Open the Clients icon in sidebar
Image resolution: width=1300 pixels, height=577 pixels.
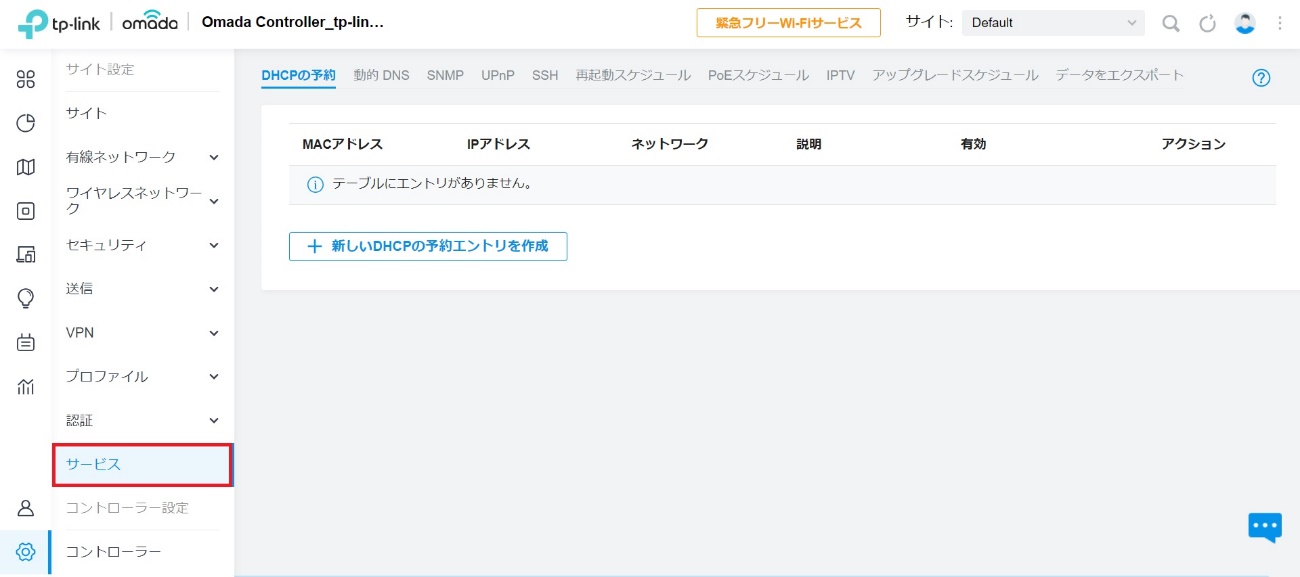click(26, 255)
